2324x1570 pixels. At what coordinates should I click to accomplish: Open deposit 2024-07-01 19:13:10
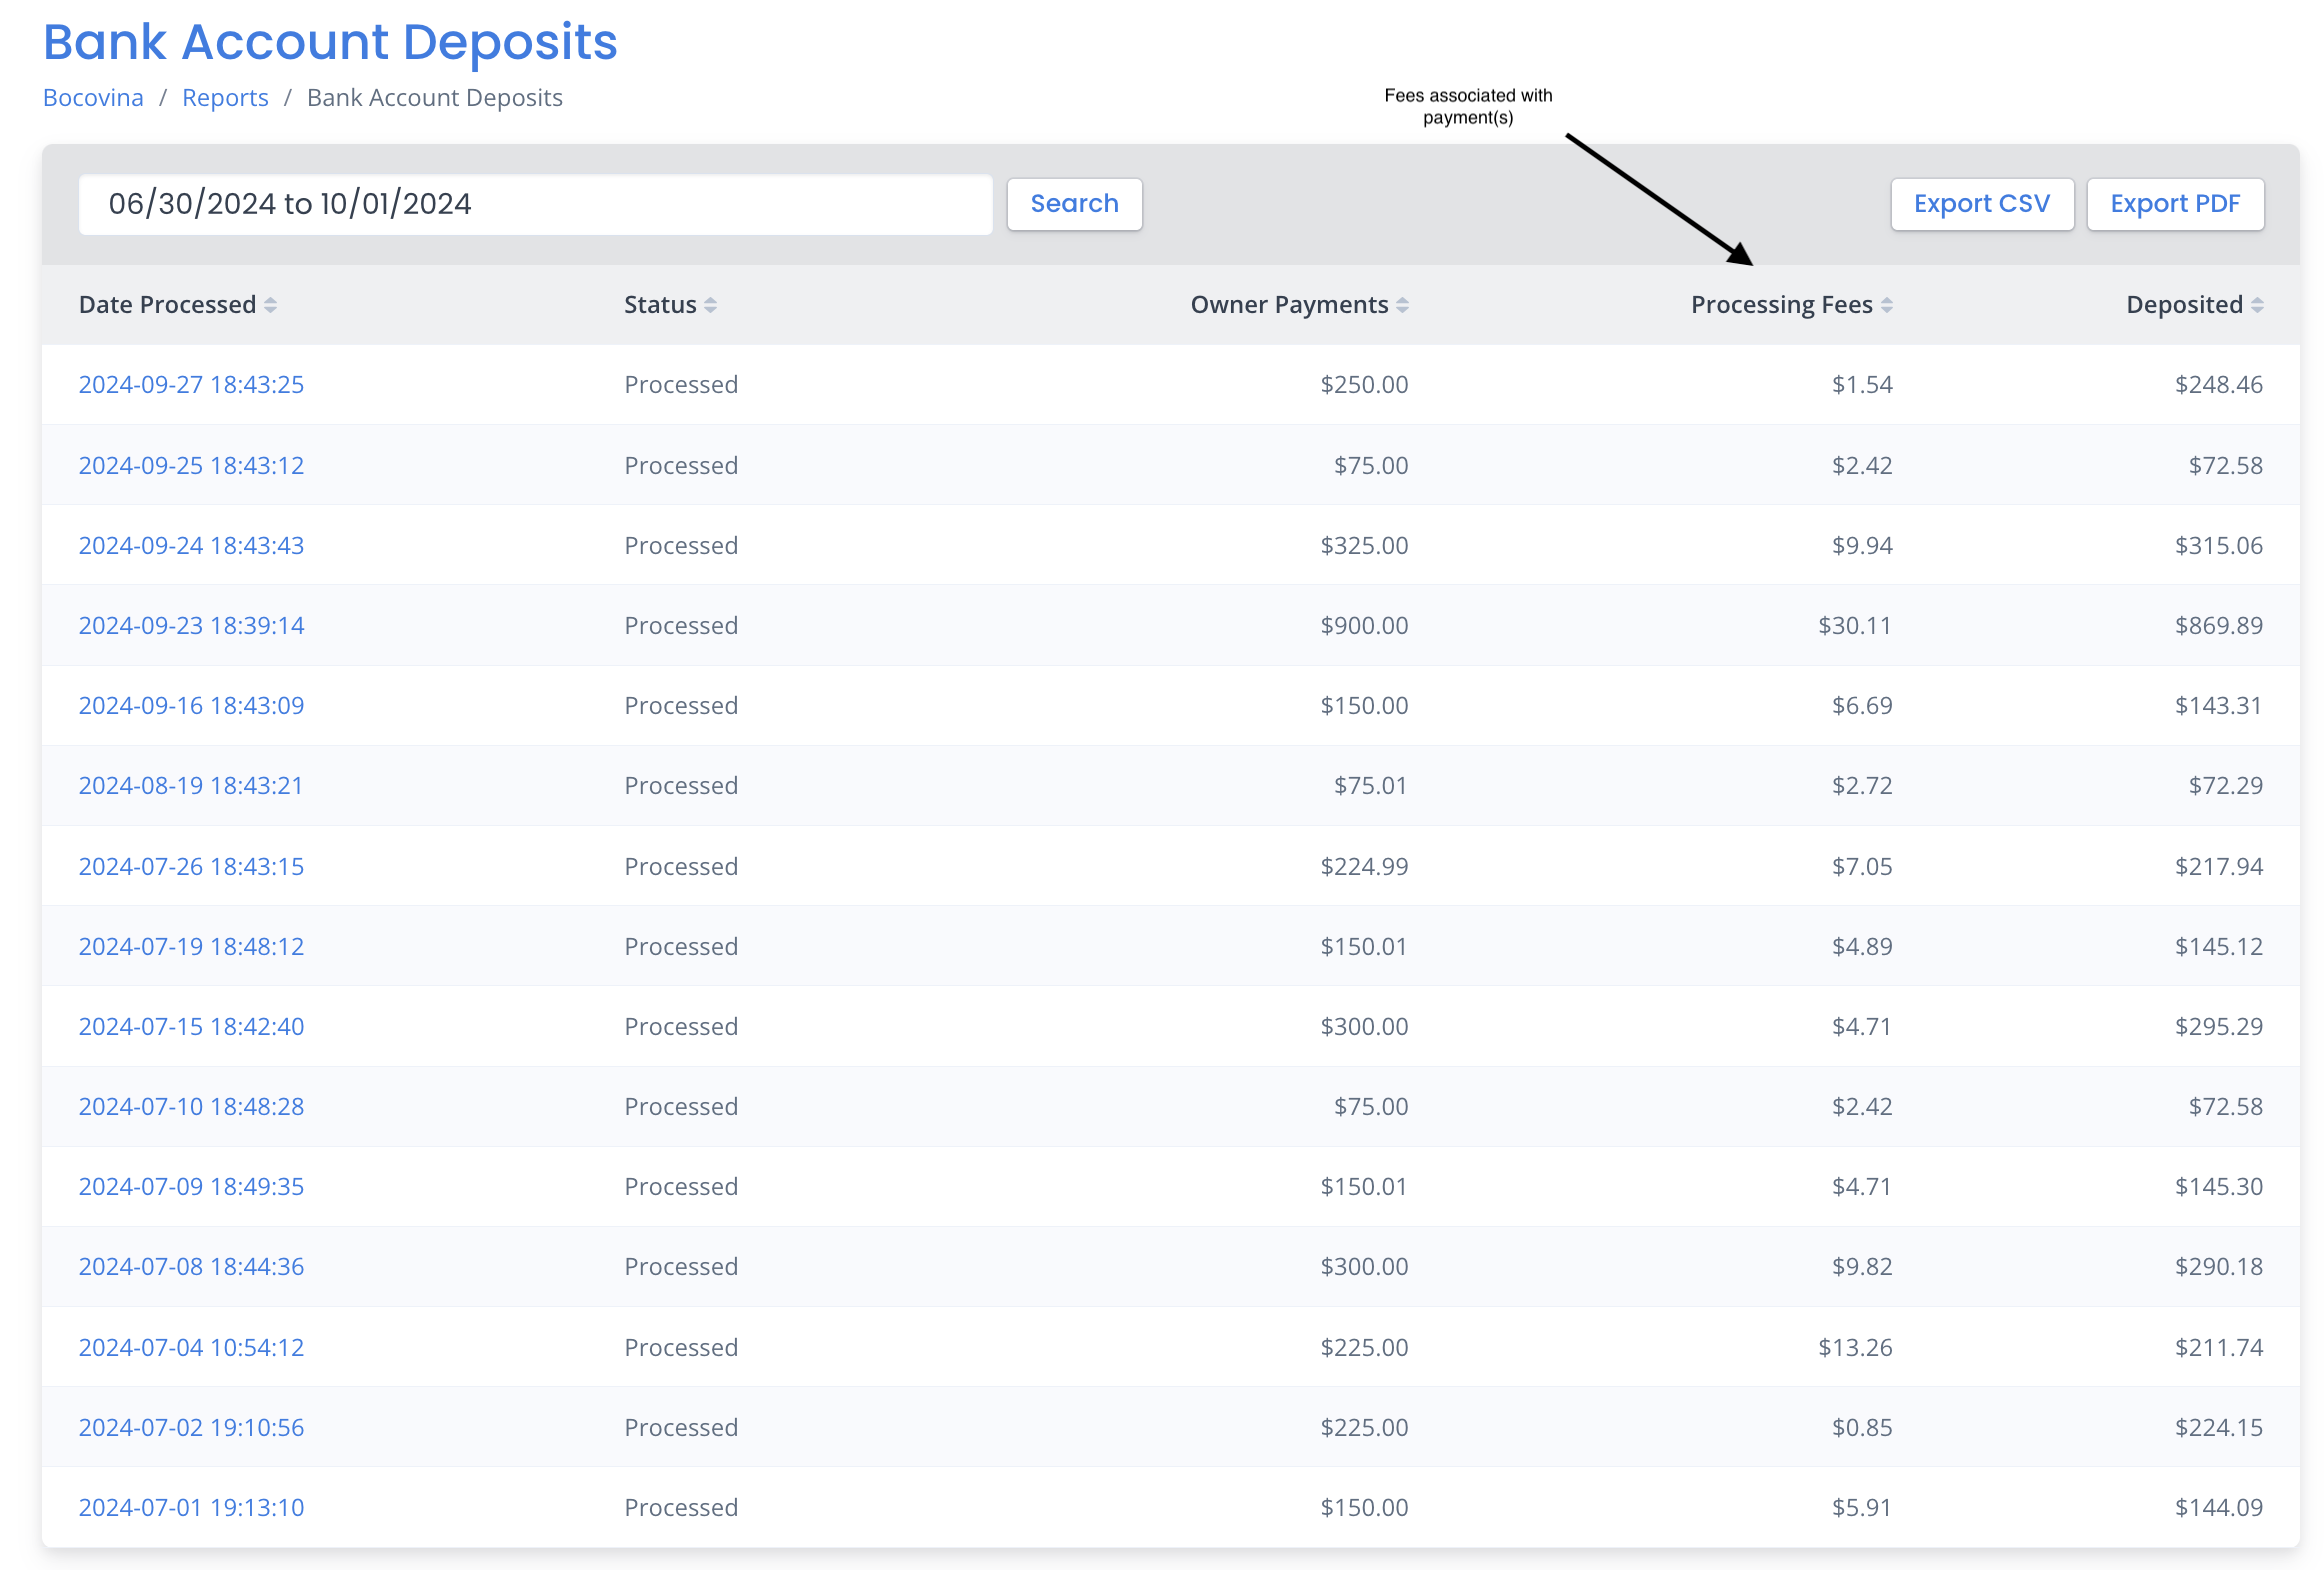191,1507
